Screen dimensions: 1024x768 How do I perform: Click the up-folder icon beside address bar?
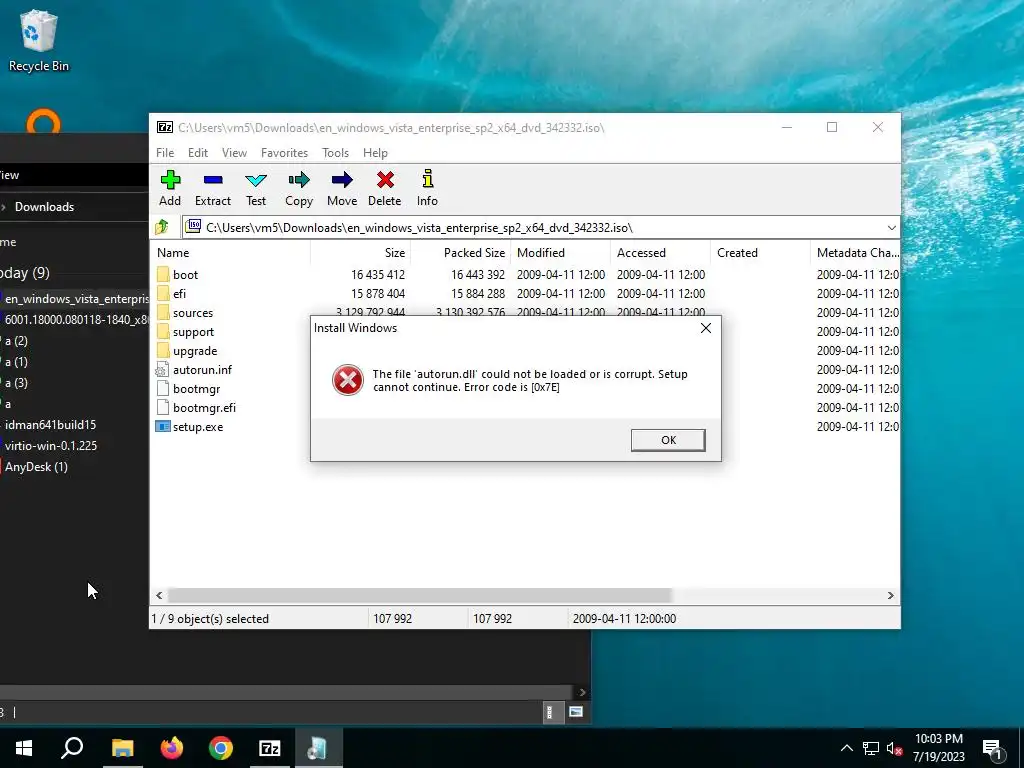click(x=162, y=227)
